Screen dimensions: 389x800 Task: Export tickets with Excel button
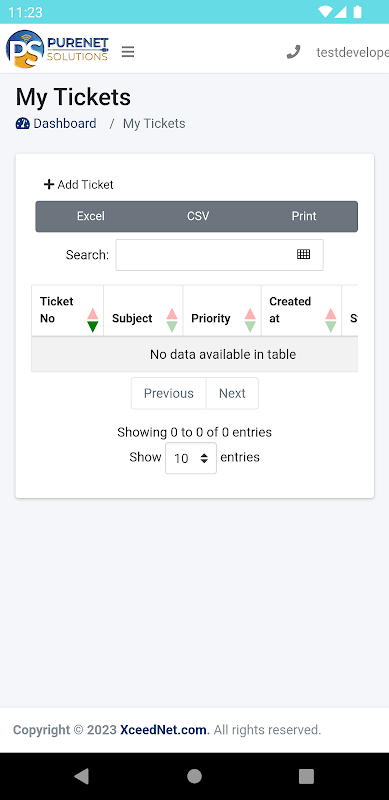tap(90, 216)
